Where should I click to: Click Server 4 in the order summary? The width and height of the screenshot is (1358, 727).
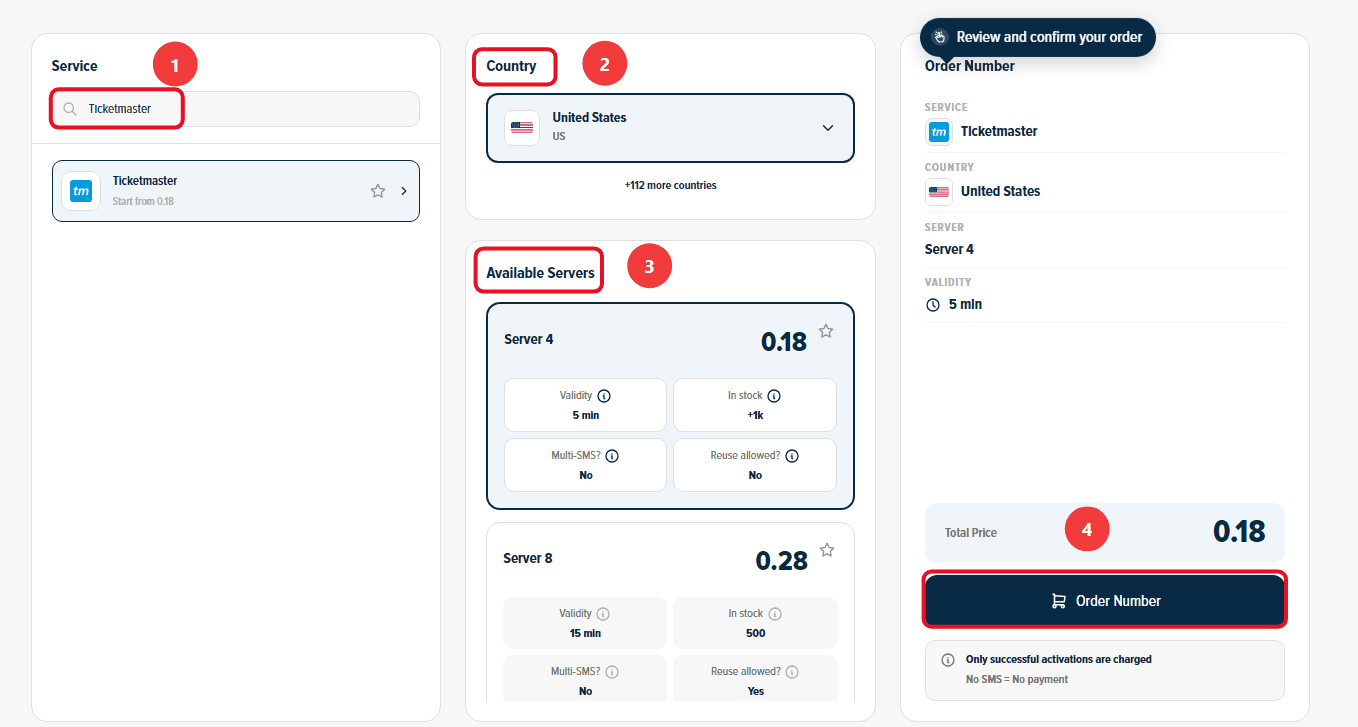[x=949, y=250]
